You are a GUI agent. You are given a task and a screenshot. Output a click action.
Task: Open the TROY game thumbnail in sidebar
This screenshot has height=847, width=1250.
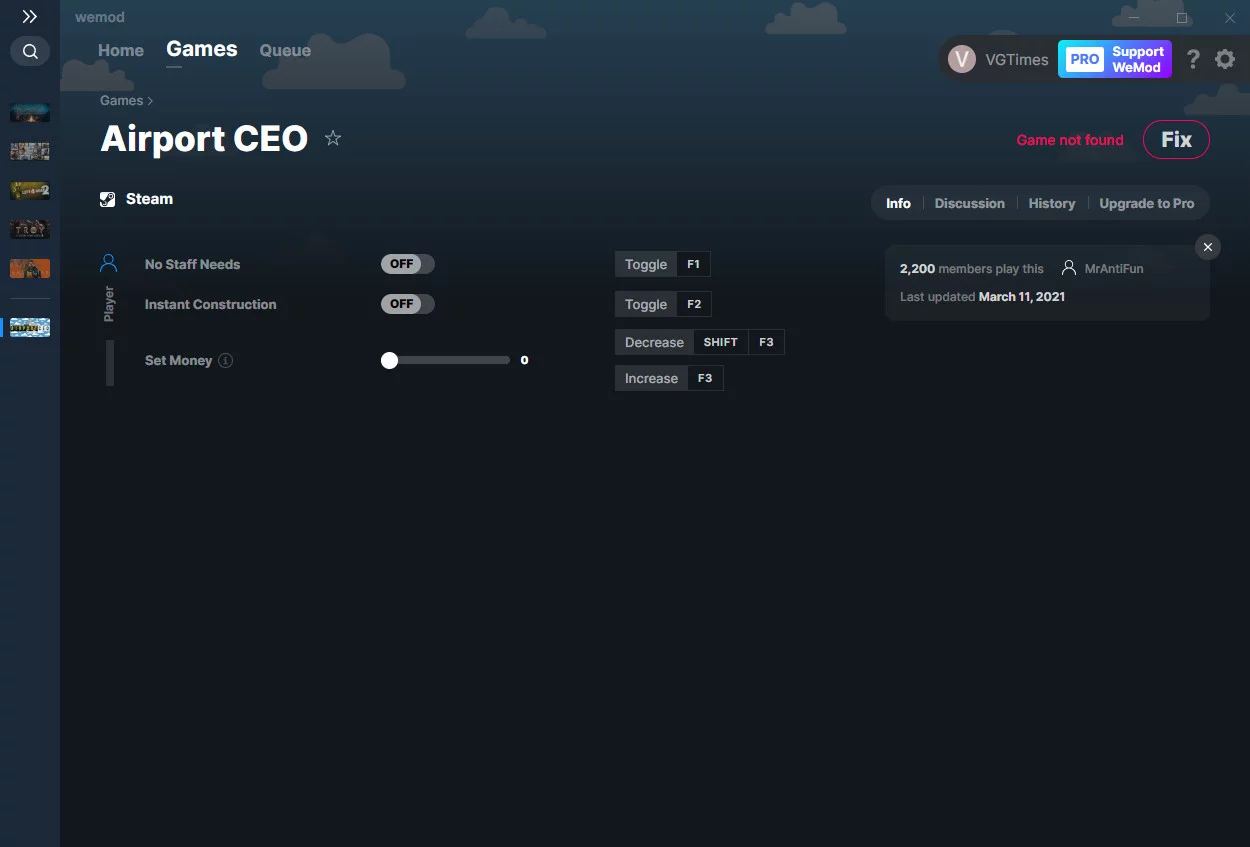pyautogui.click(x=30, y=229)
